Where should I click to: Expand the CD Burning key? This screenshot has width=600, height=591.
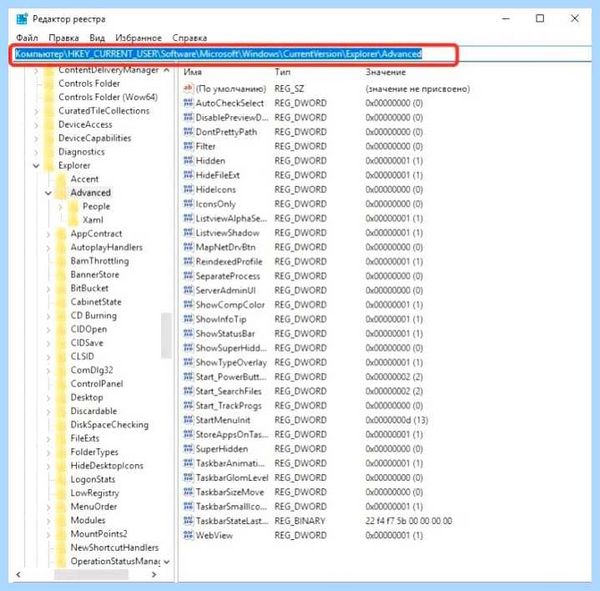pos(48,316)
